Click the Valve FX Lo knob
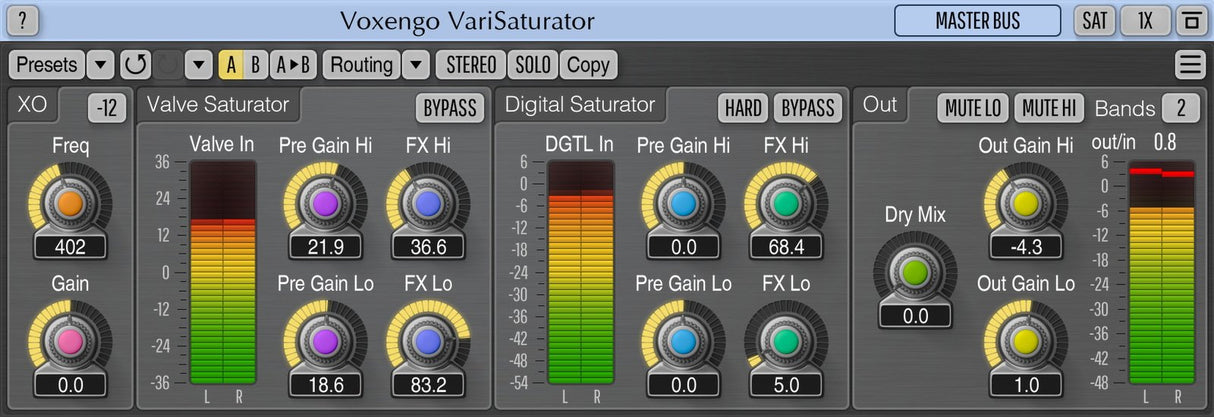1214x417 pixels. pyautogui.click(x=428, y=342)
